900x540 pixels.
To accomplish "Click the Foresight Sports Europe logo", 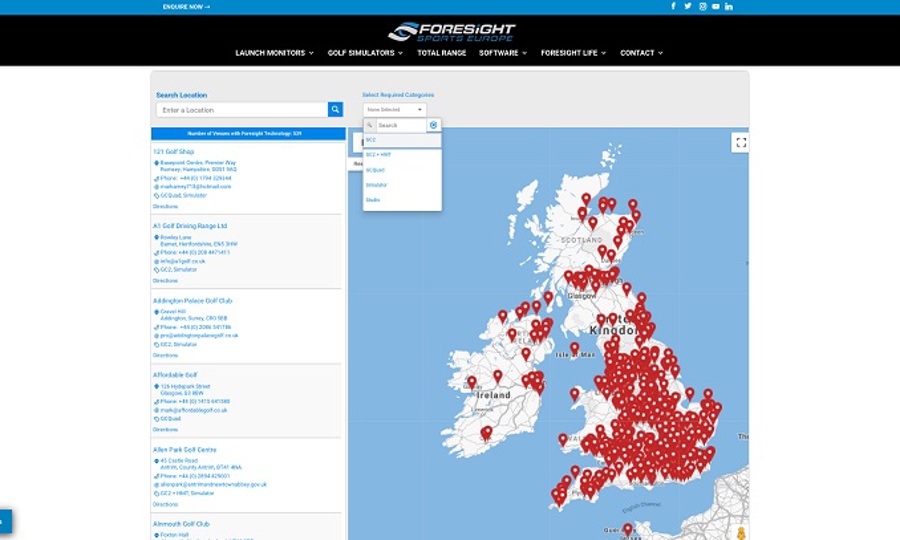I will (x=451, y=32).
